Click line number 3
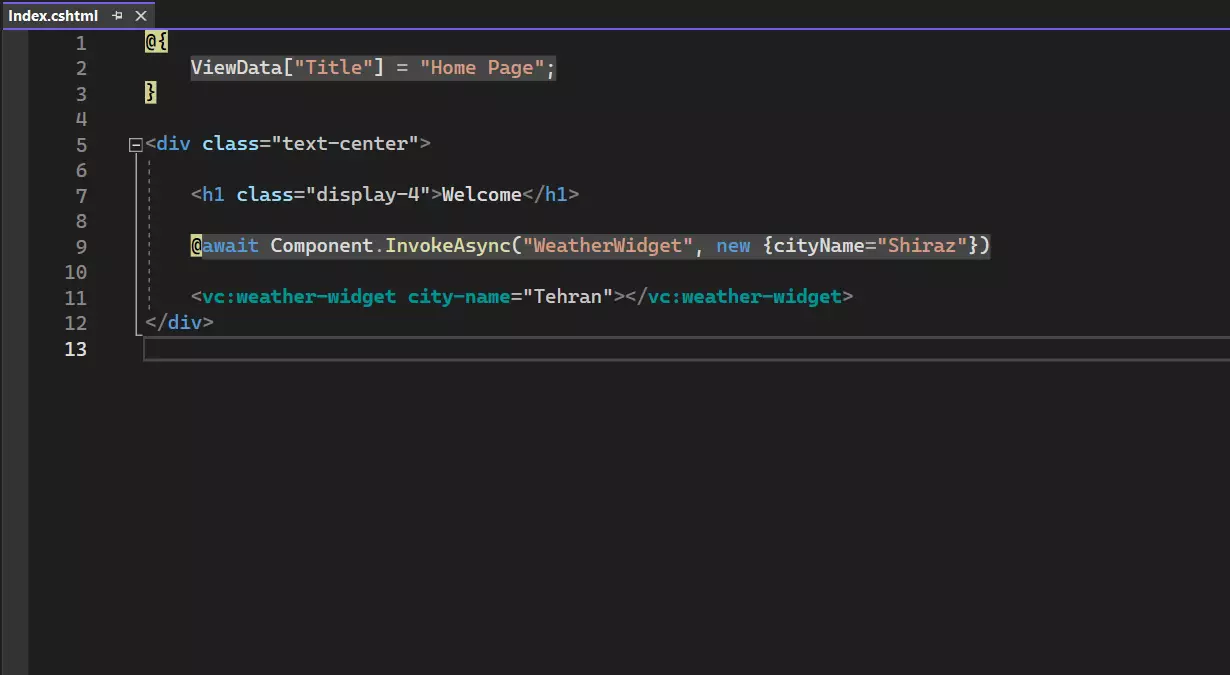1230x675 pixels. [81, 94]
